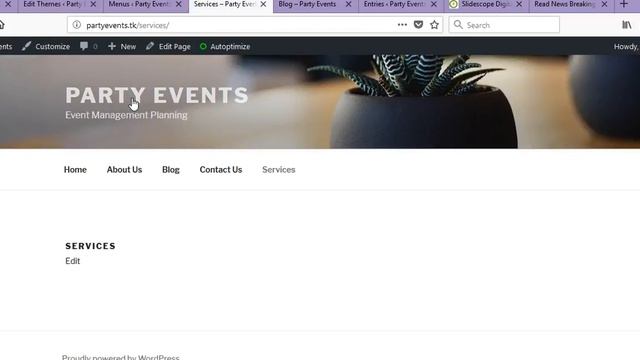Open About Us navigation link
Viewport: 640px width, 360px height.
coord(124,169)
